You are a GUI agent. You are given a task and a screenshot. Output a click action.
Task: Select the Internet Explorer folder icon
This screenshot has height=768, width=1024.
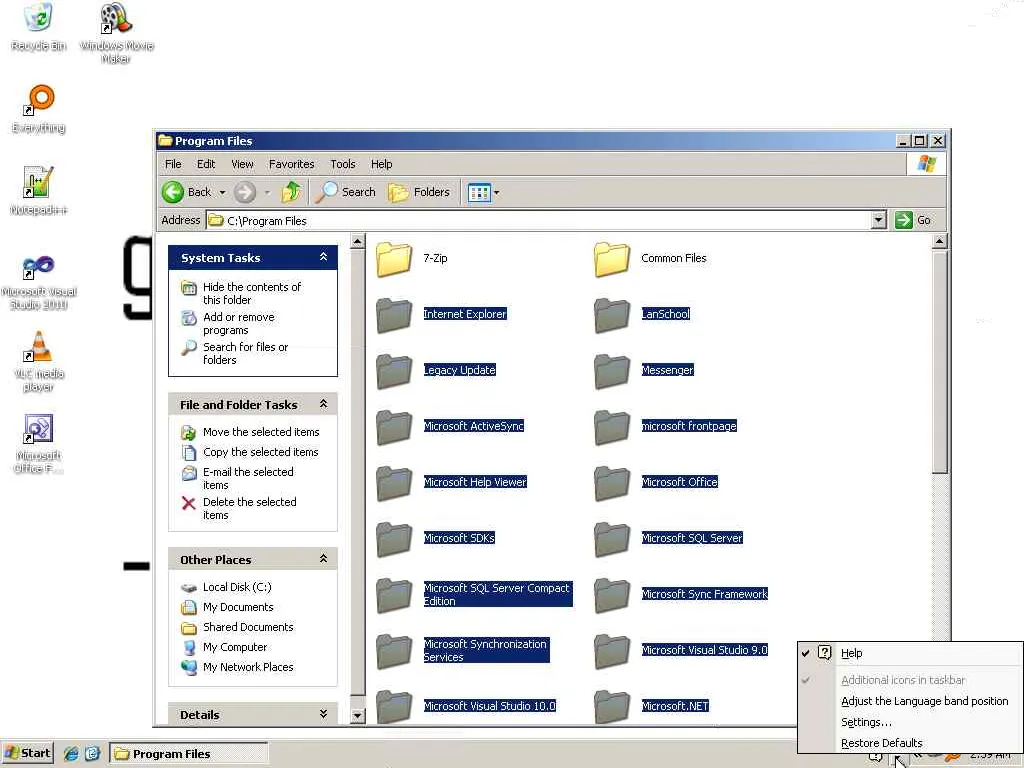(394, 315)
